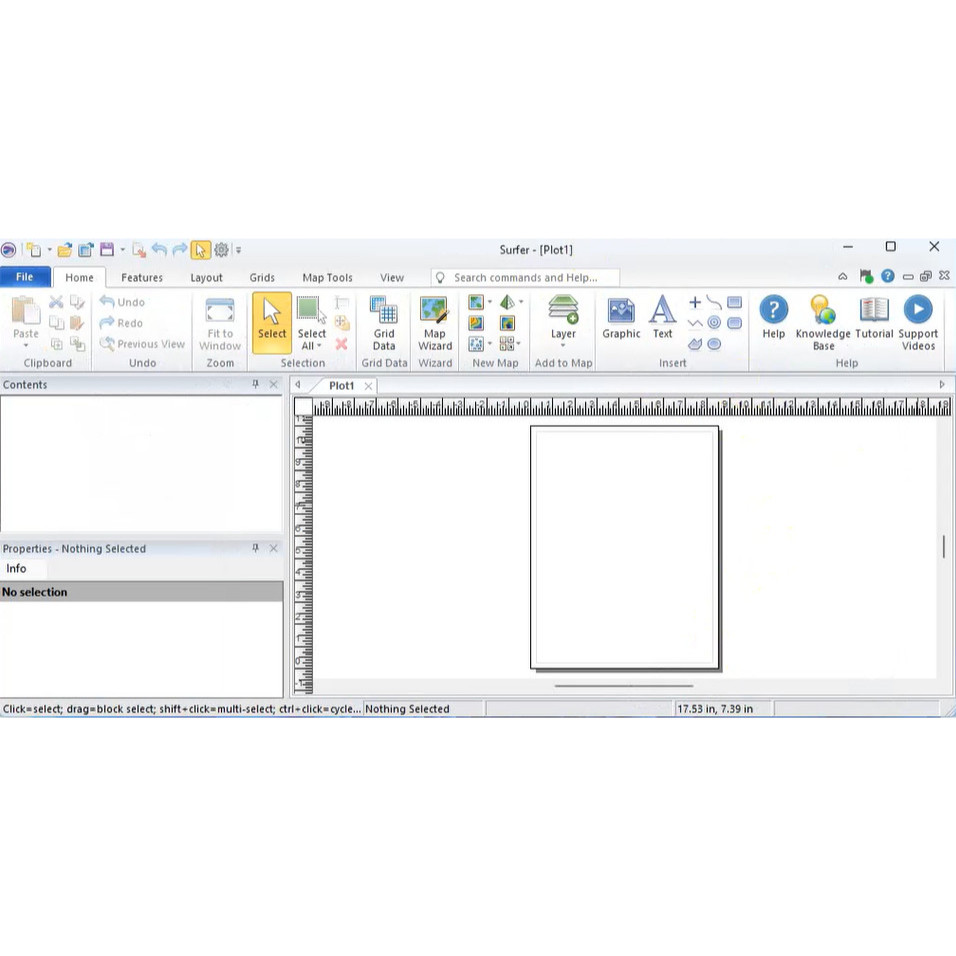Expand the contour map dropdown arrow
The width and height of the screenshot is (956, 956).
(490, 302)
